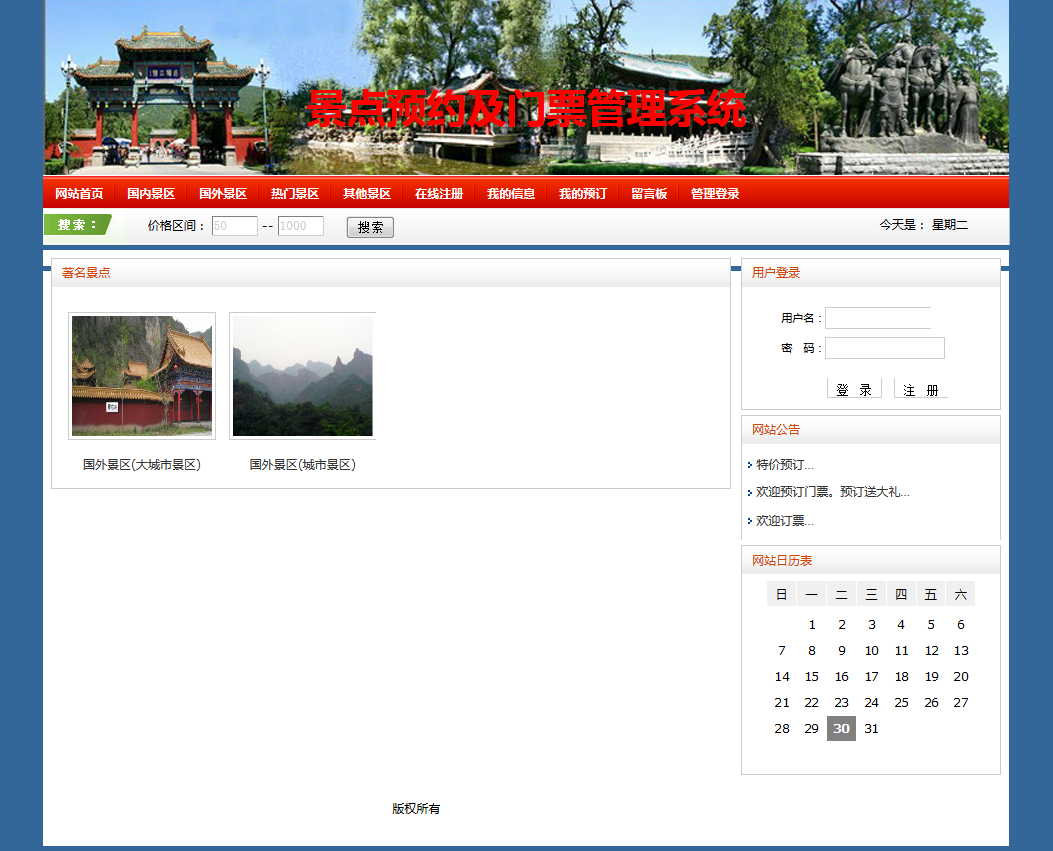Image resolution: width=1053 pixels, height=851 pixels.
Task: Click the 国外景区(大城市景区) caption link
Action: click(x=142, y=465)
